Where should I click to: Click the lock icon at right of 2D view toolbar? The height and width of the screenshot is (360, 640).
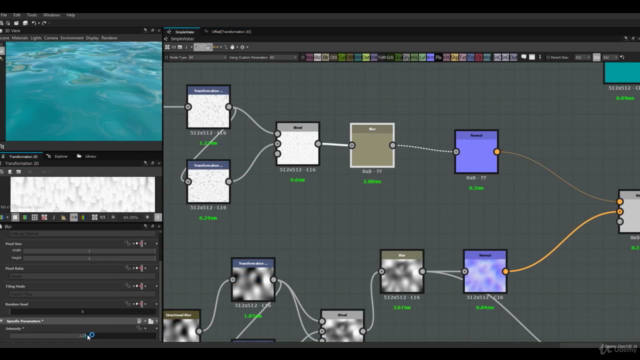click(158, 218)
